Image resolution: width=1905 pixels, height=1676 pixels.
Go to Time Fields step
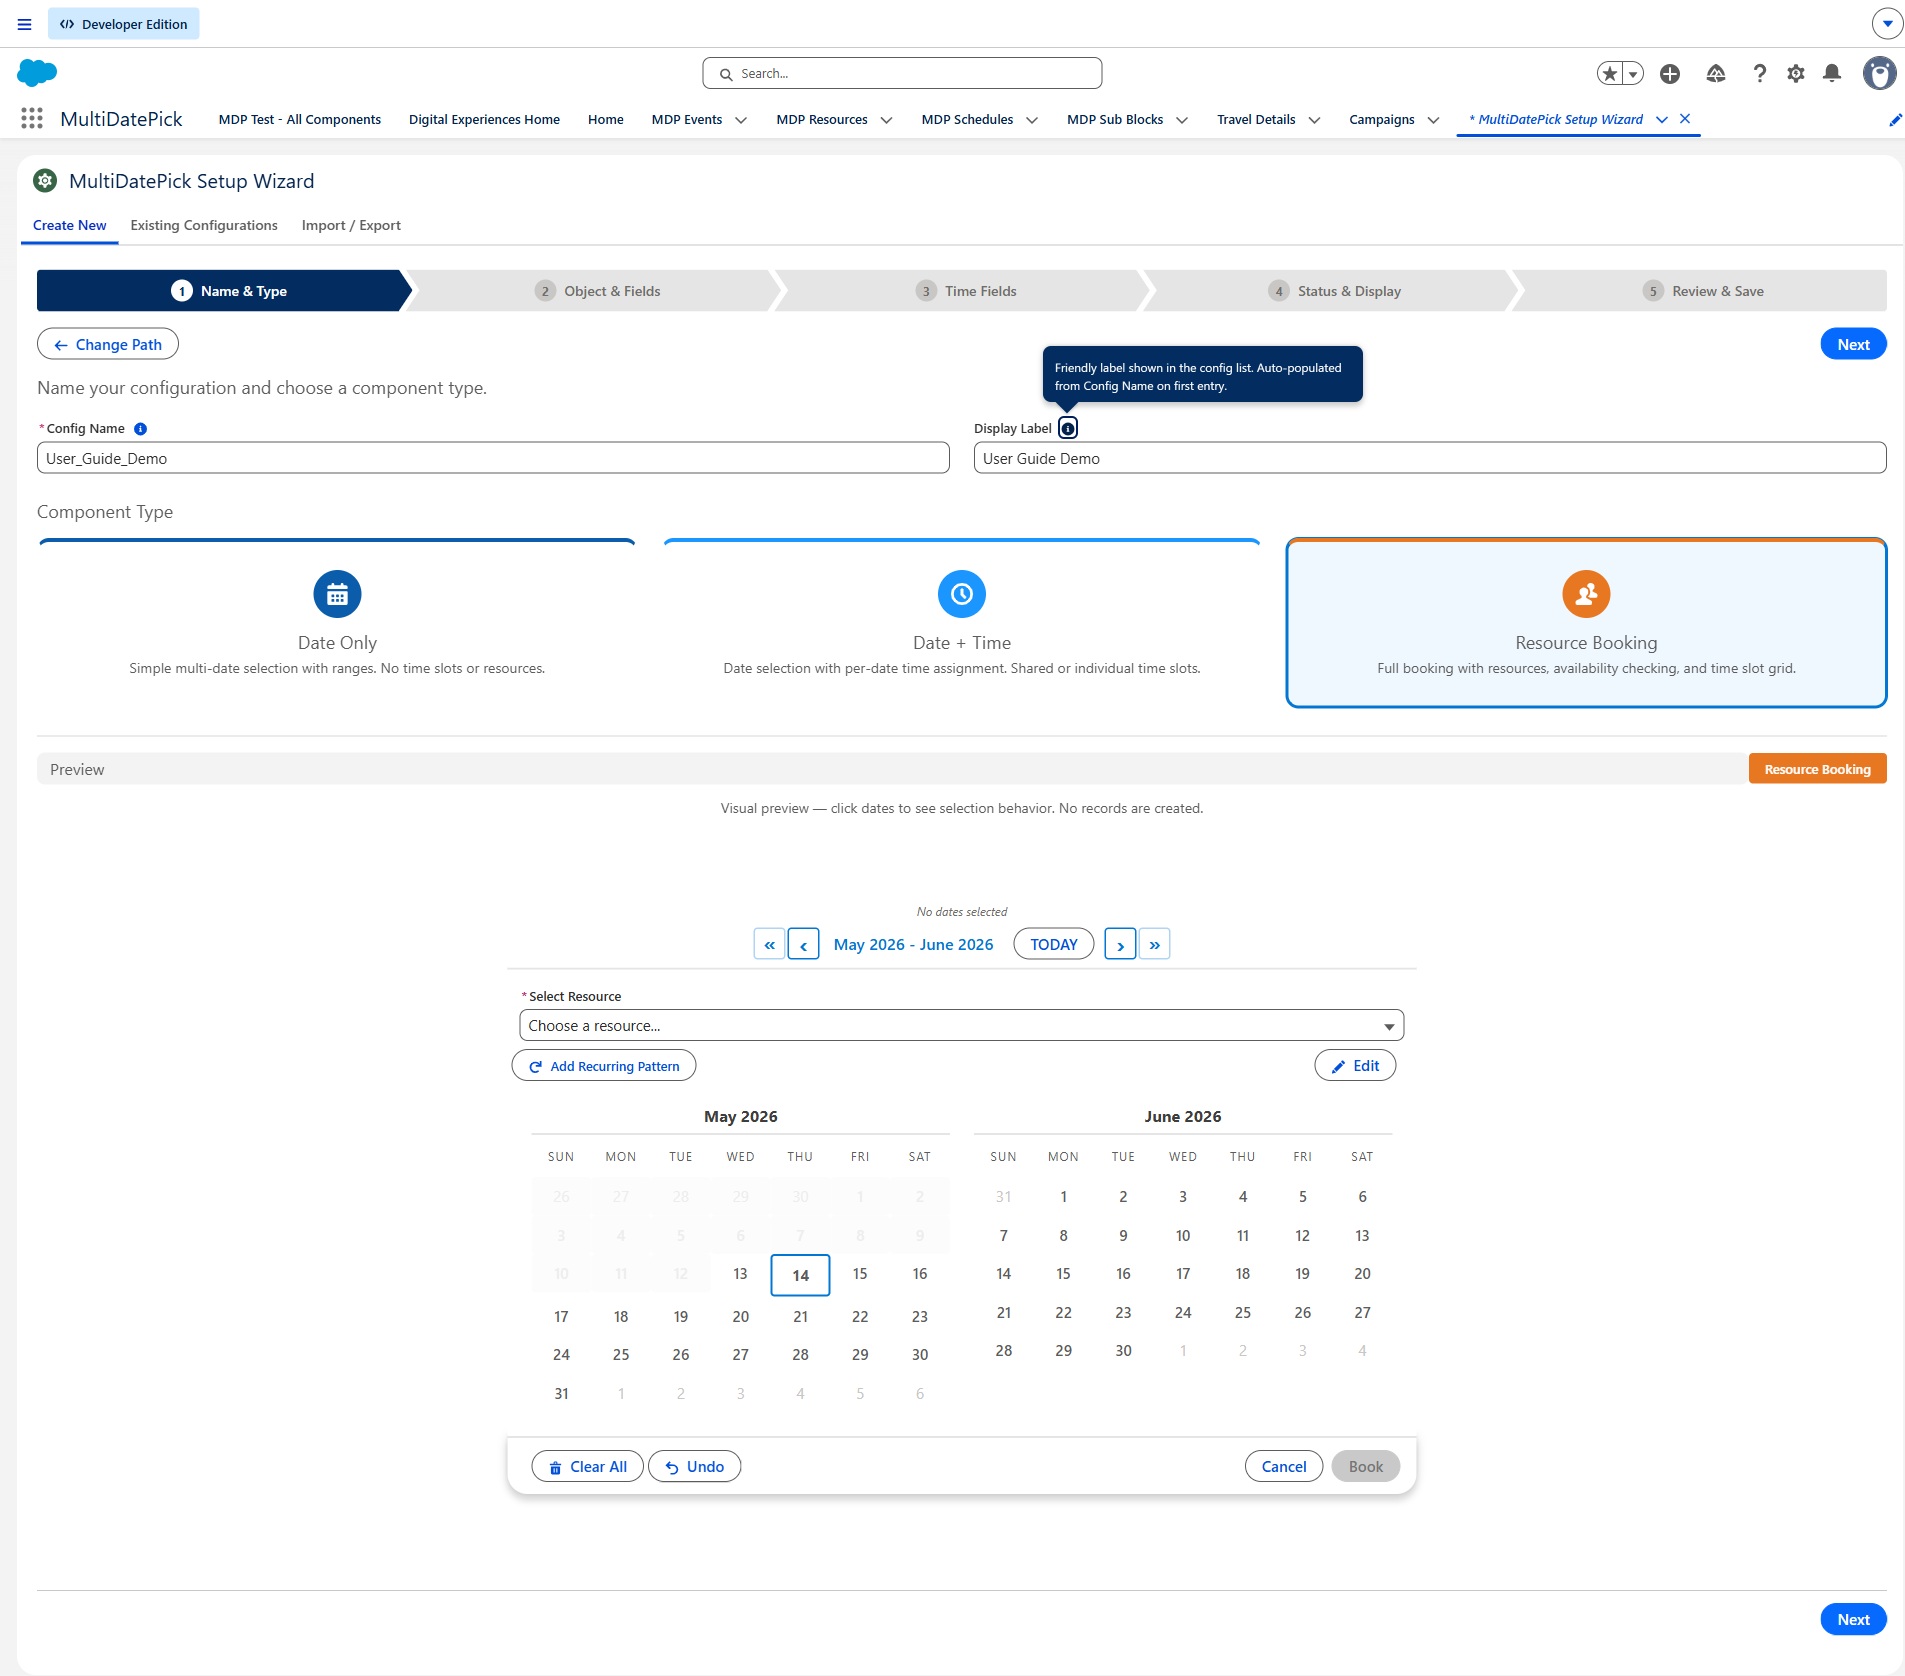pyautogui.click(x=966, y=291)
